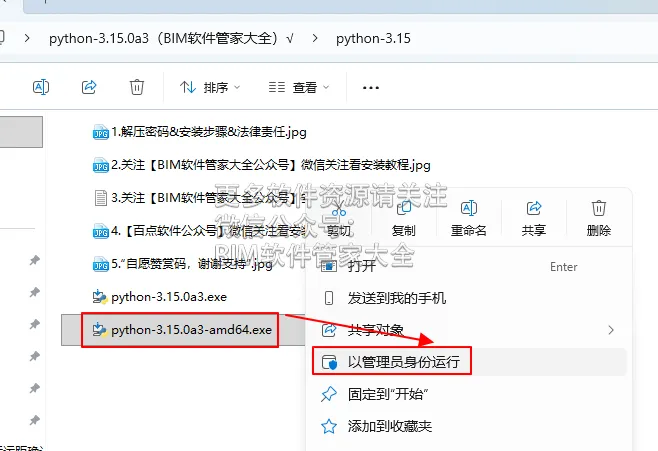The image size is (658, 451).
Task: Click 复制 copy icon in context menu
Action: [404, 219]
